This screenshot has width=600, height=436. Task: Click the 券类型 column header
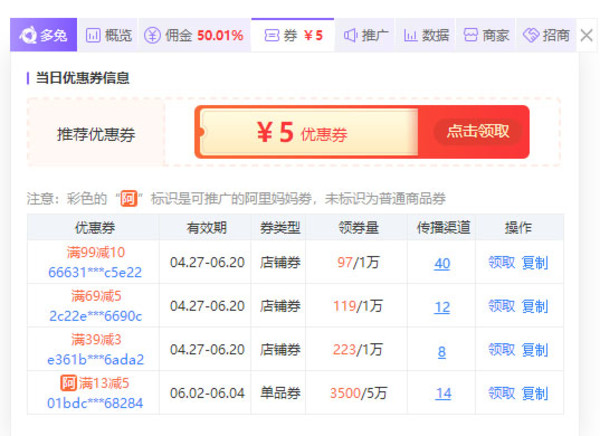(280, 228)
